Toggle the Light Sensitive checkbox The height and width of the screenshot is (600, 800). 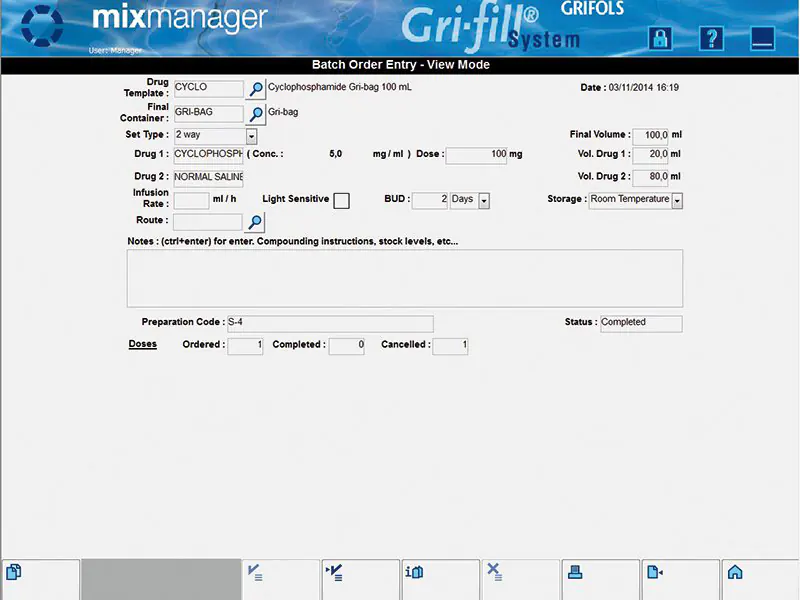341,200
